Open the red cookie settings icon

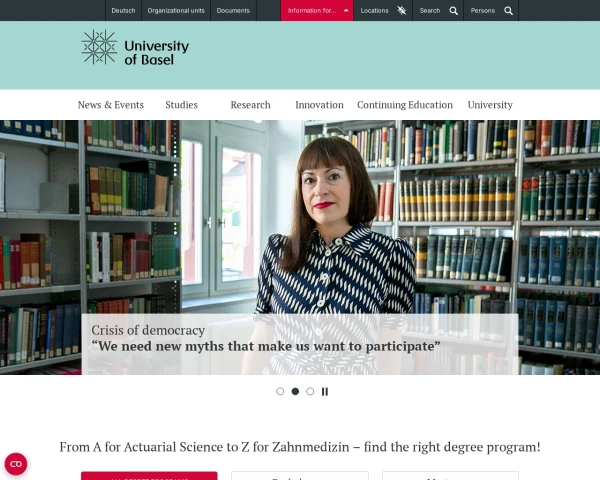(16, 464)
